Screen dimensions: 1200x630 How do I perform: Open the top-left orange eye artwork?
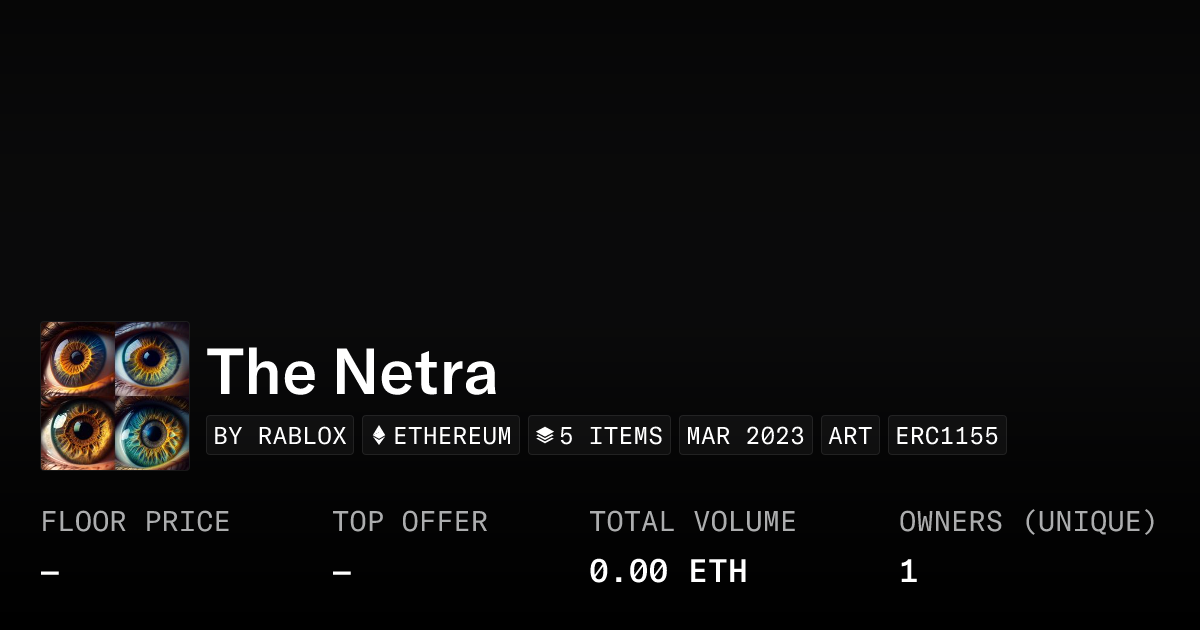78,358
